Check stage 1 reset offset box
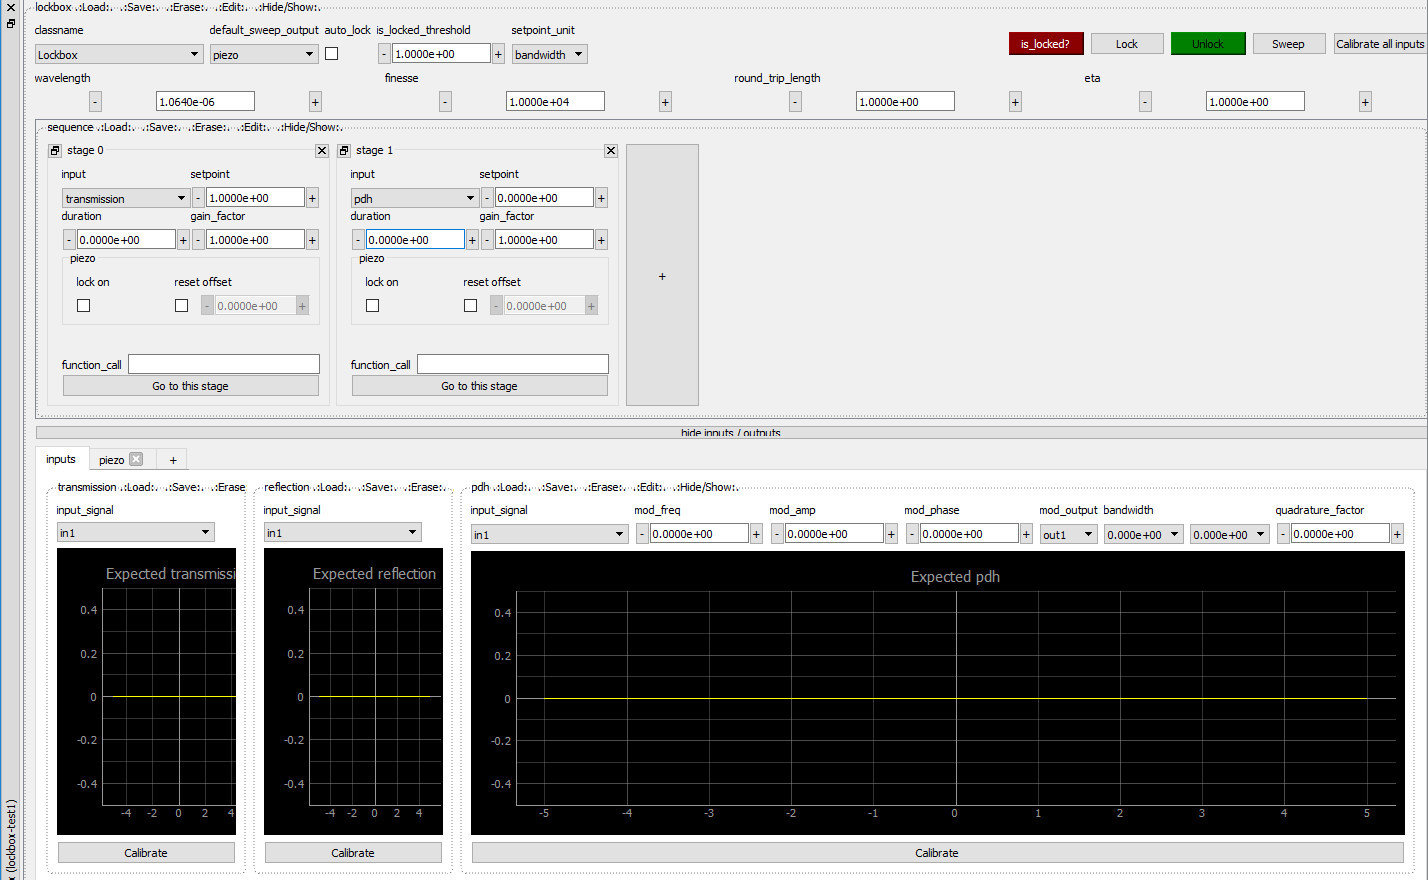The image size is (1428, 880). 470,306
